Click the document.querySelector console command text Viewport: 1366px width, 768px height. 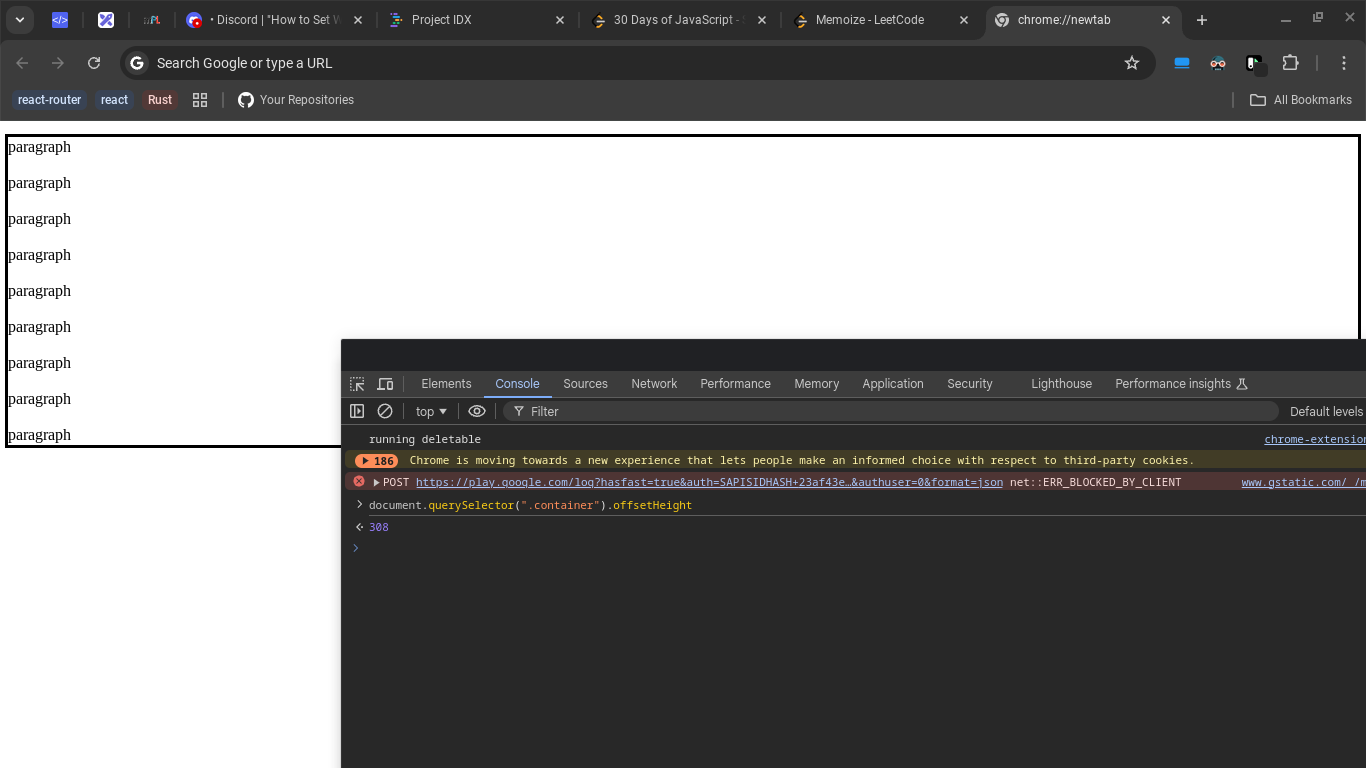(x=530, y=505)
